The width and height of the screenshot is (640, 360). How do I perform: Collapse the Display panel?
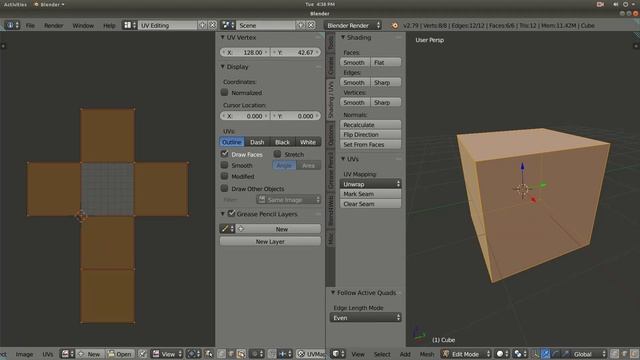pyautogui.click(x=223, y=67)
